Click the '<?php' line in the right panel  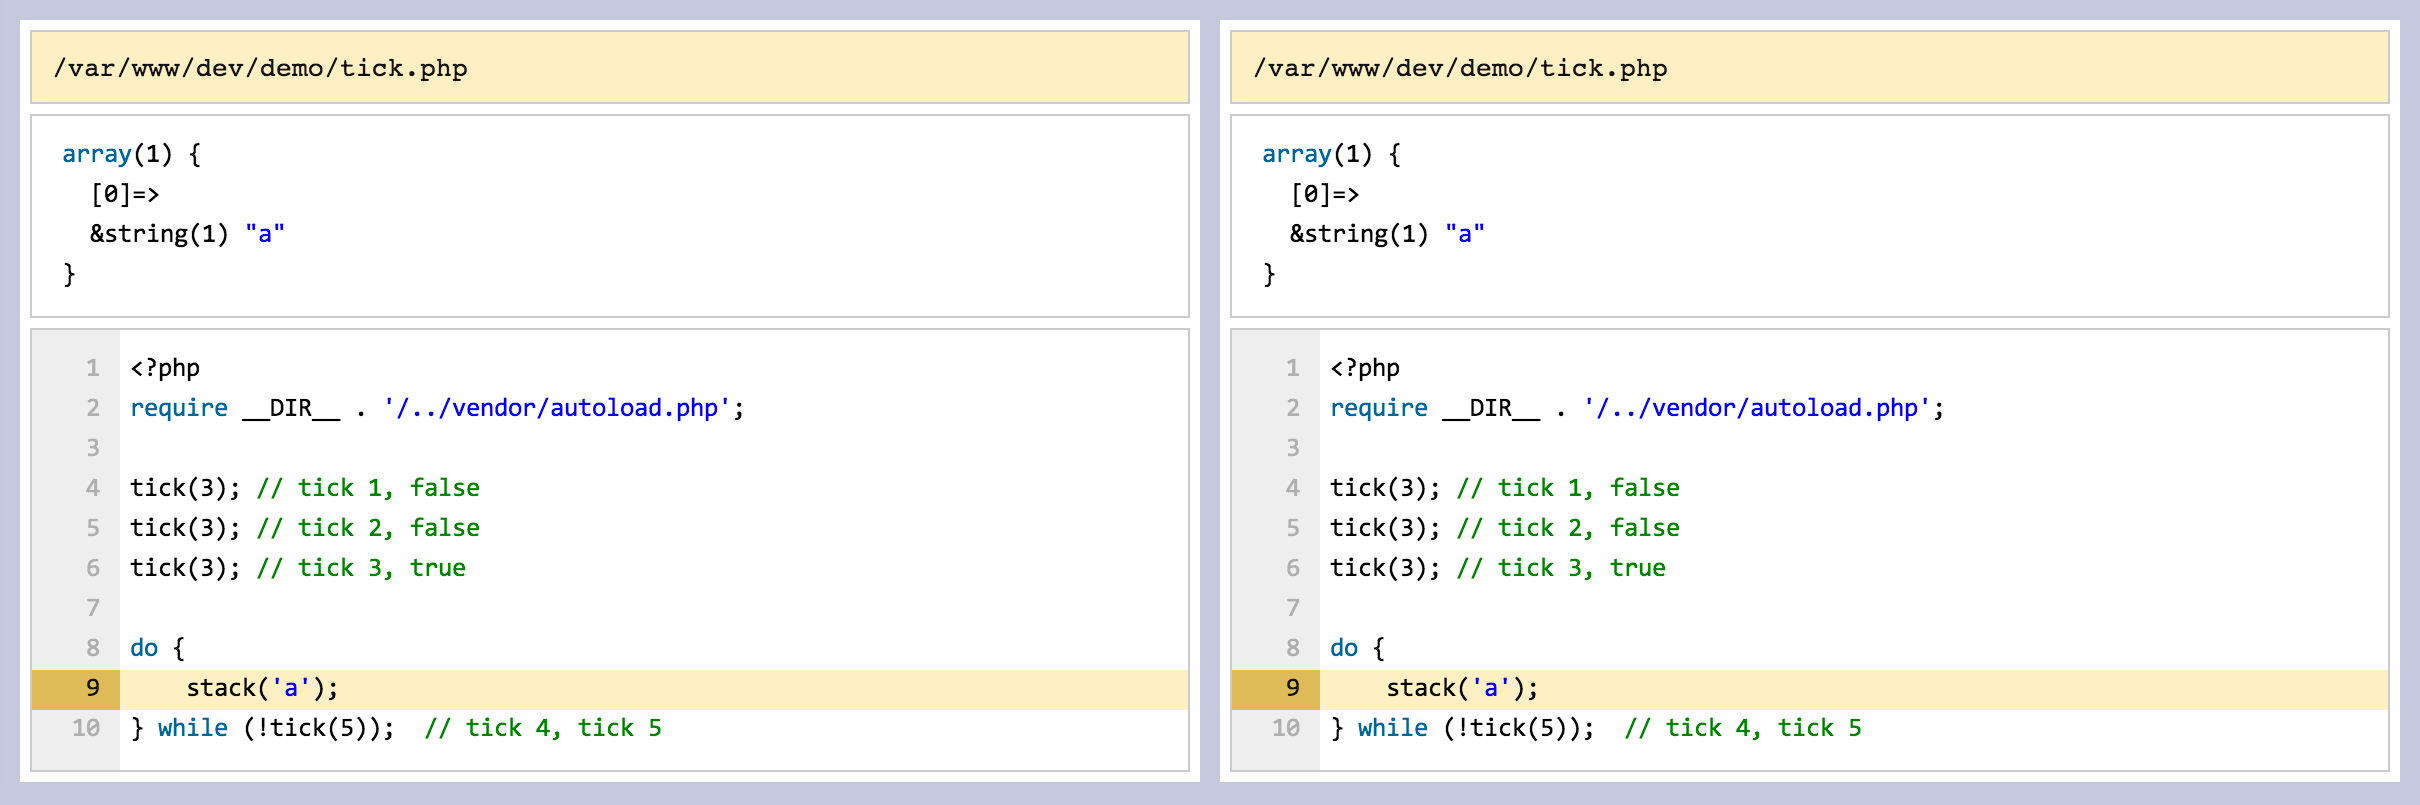point(1365,368)
